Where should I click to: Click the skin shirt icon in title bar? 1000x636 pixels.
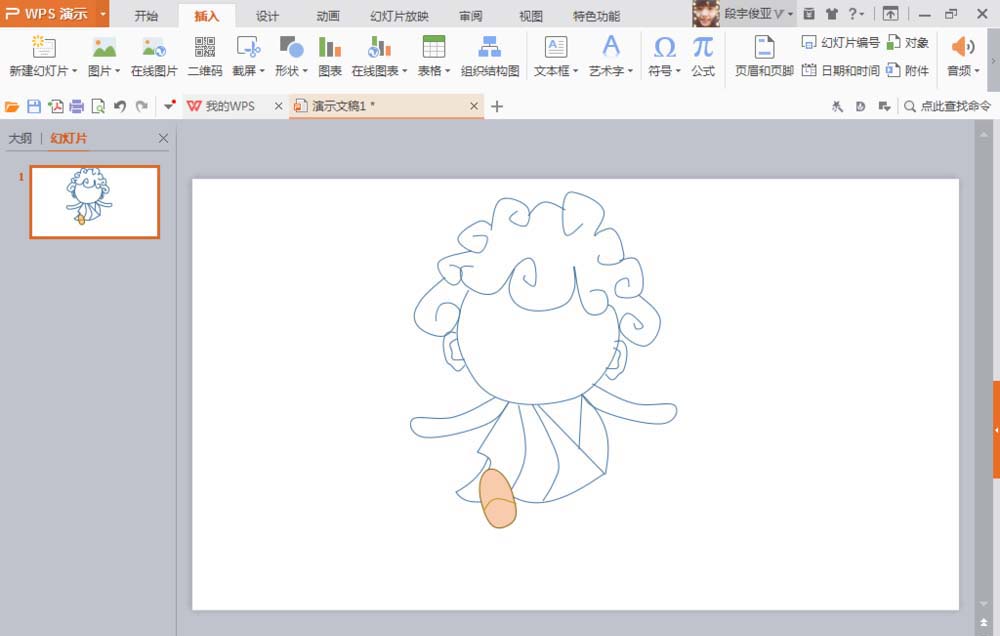[x=832, y=13]
